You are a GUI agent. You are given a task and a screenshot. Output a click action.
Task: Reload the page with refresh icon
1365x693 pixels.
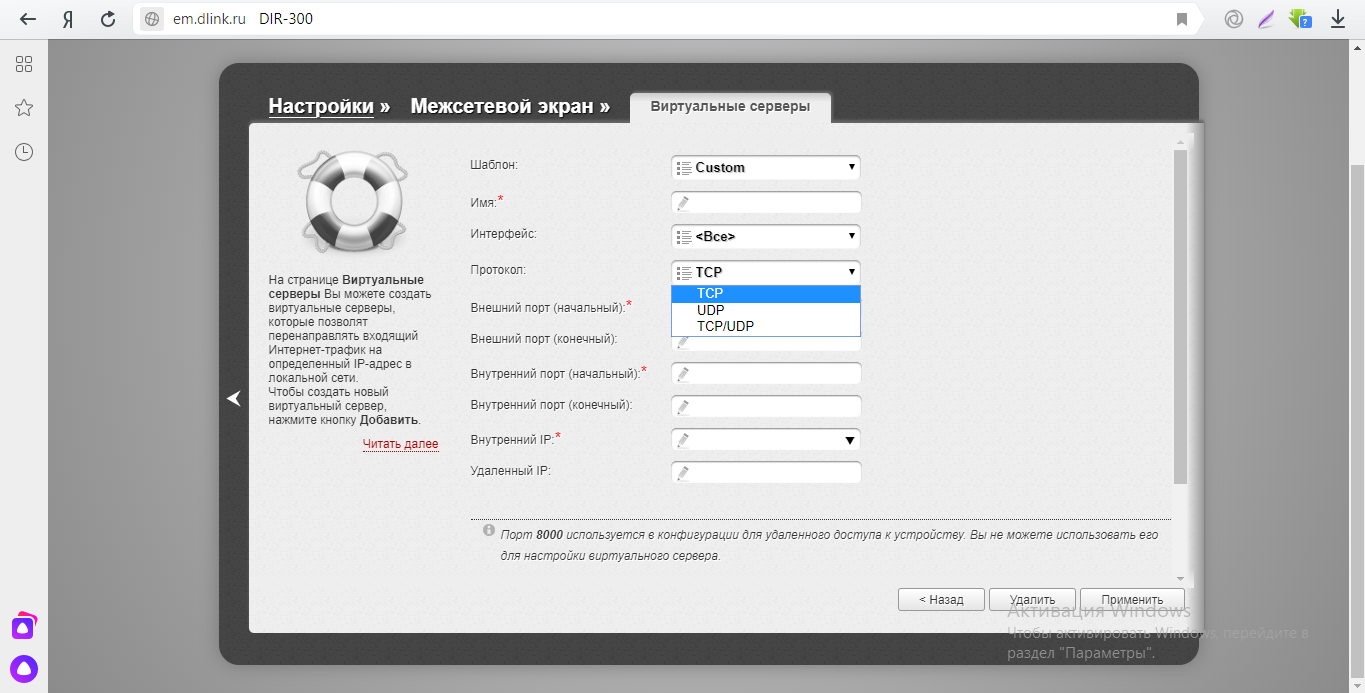(x=107, y=19)
